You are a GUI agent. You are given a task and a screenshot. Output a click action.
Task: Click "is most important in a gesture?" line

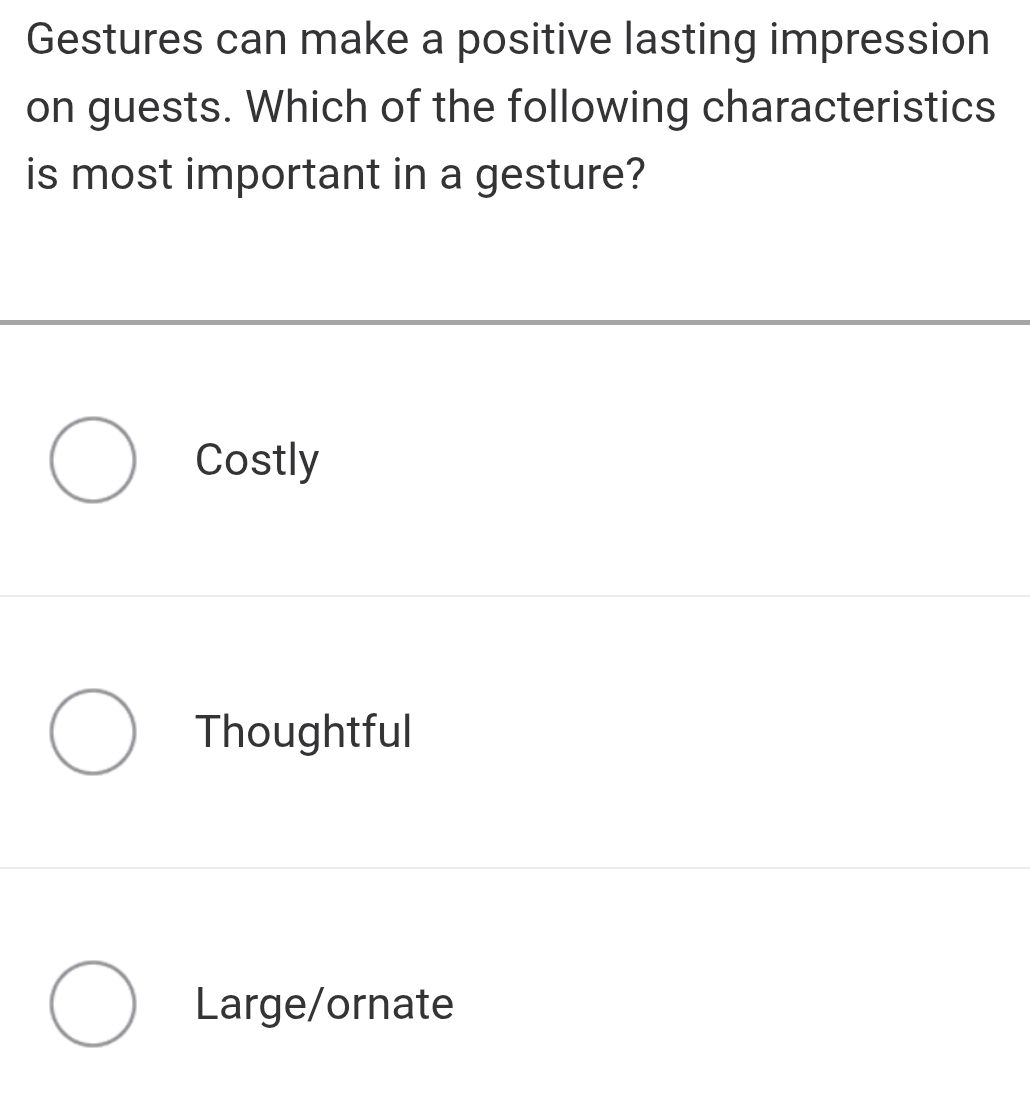[335, 175]
